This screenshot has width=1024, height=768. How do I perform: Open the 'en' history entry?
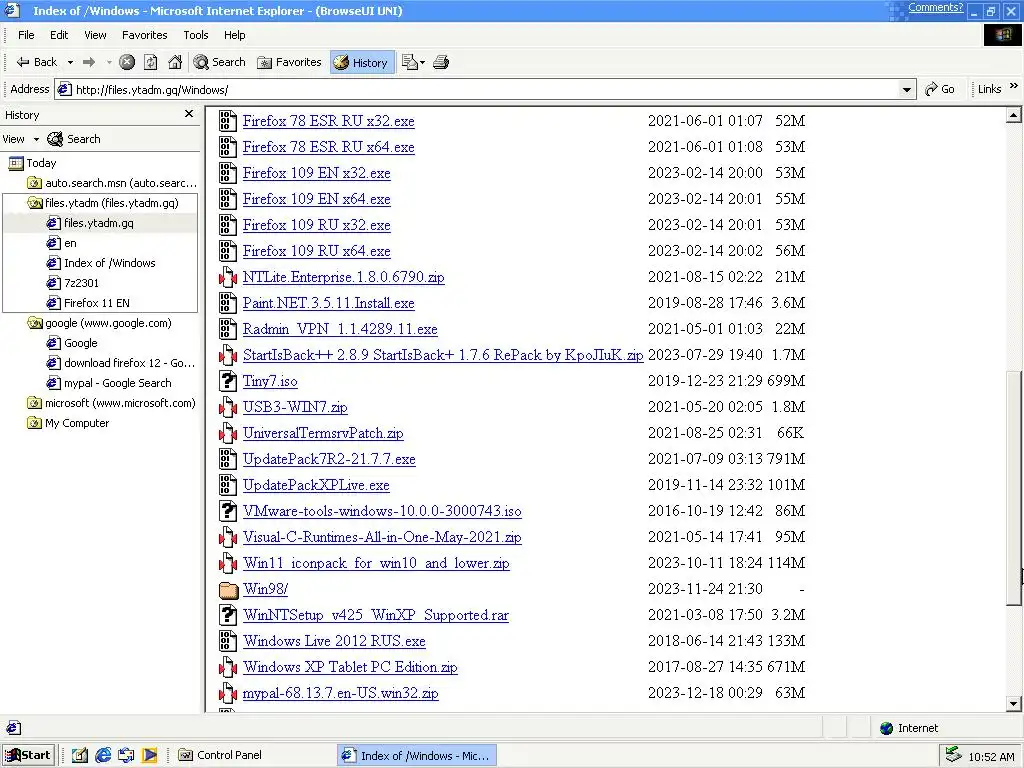coord(62,243)
